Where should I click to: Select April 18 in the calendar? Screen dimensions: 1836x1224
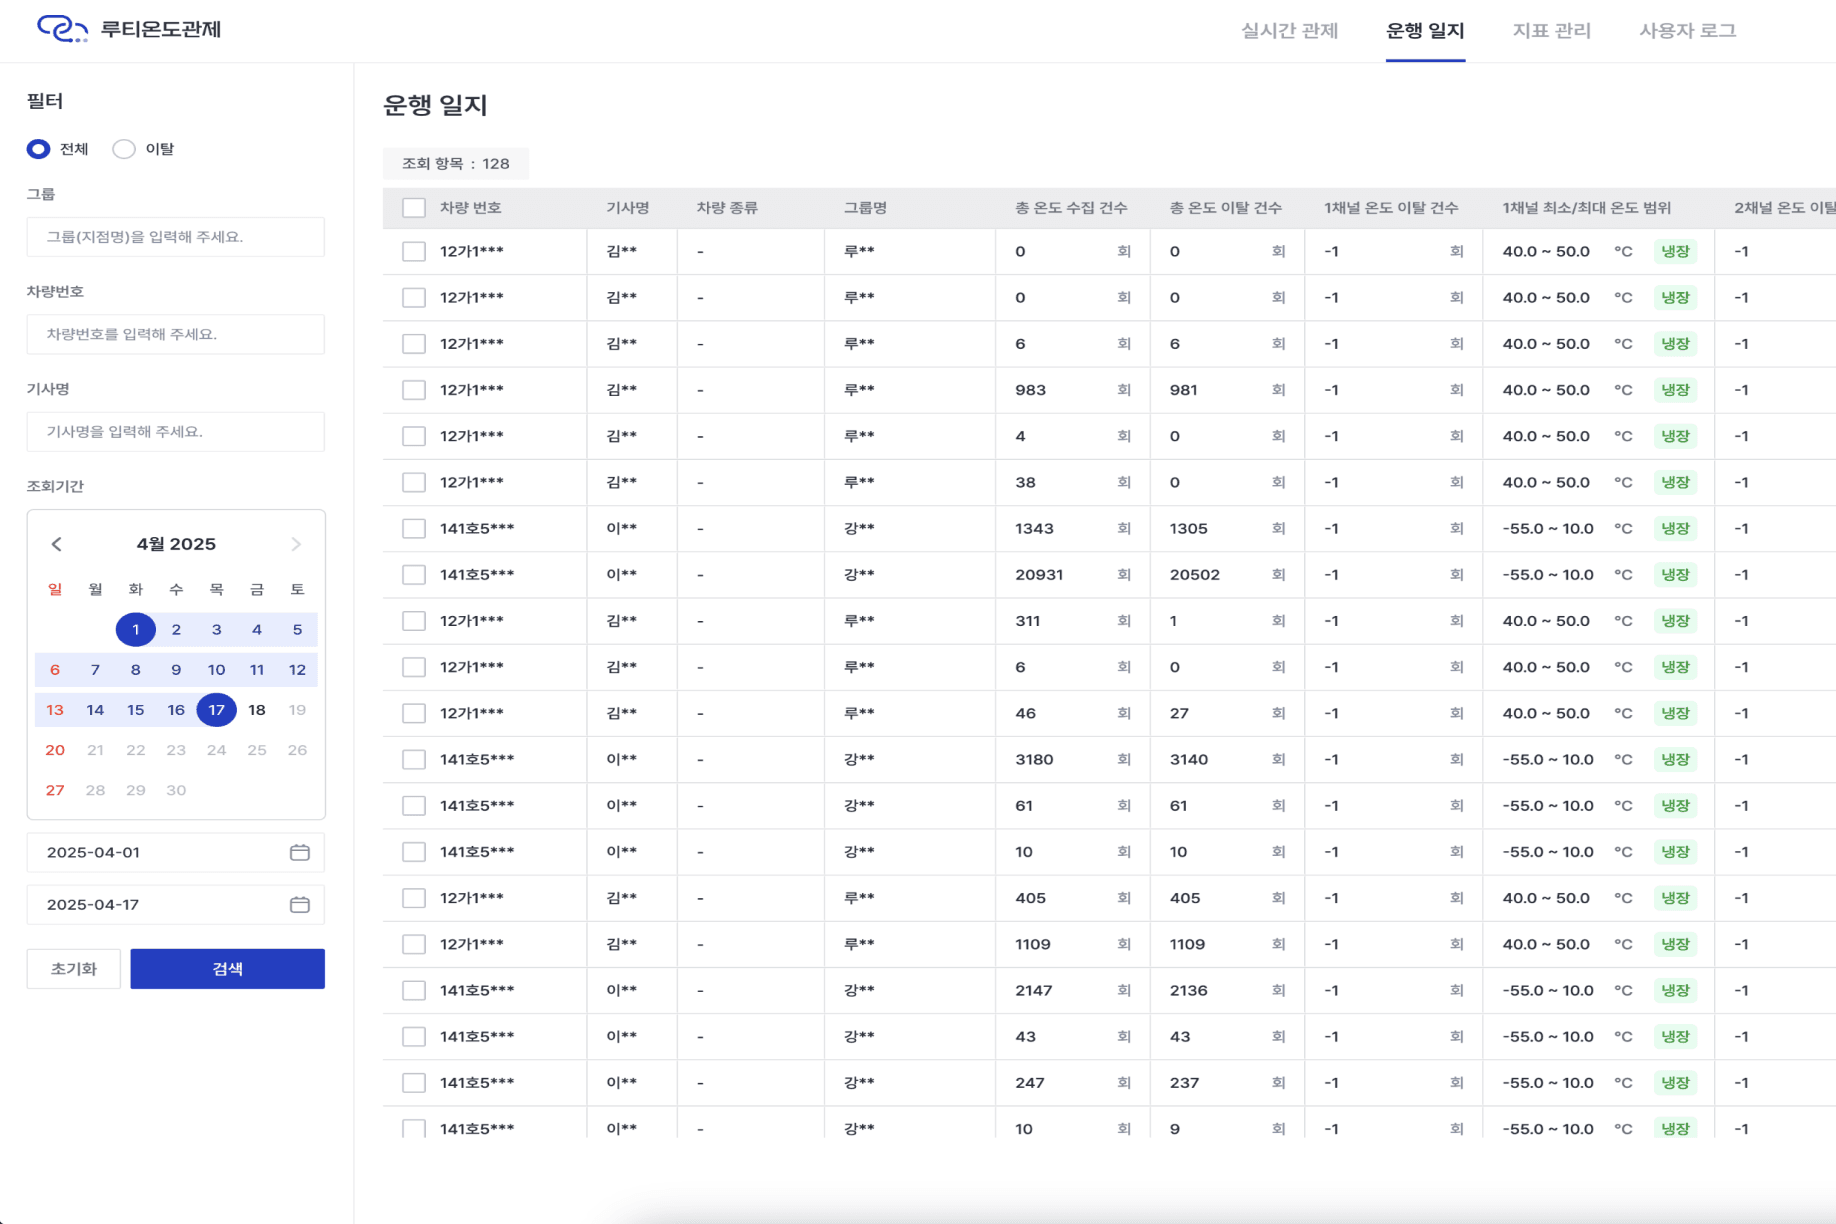pyautogui.click(x=257, y=710)
